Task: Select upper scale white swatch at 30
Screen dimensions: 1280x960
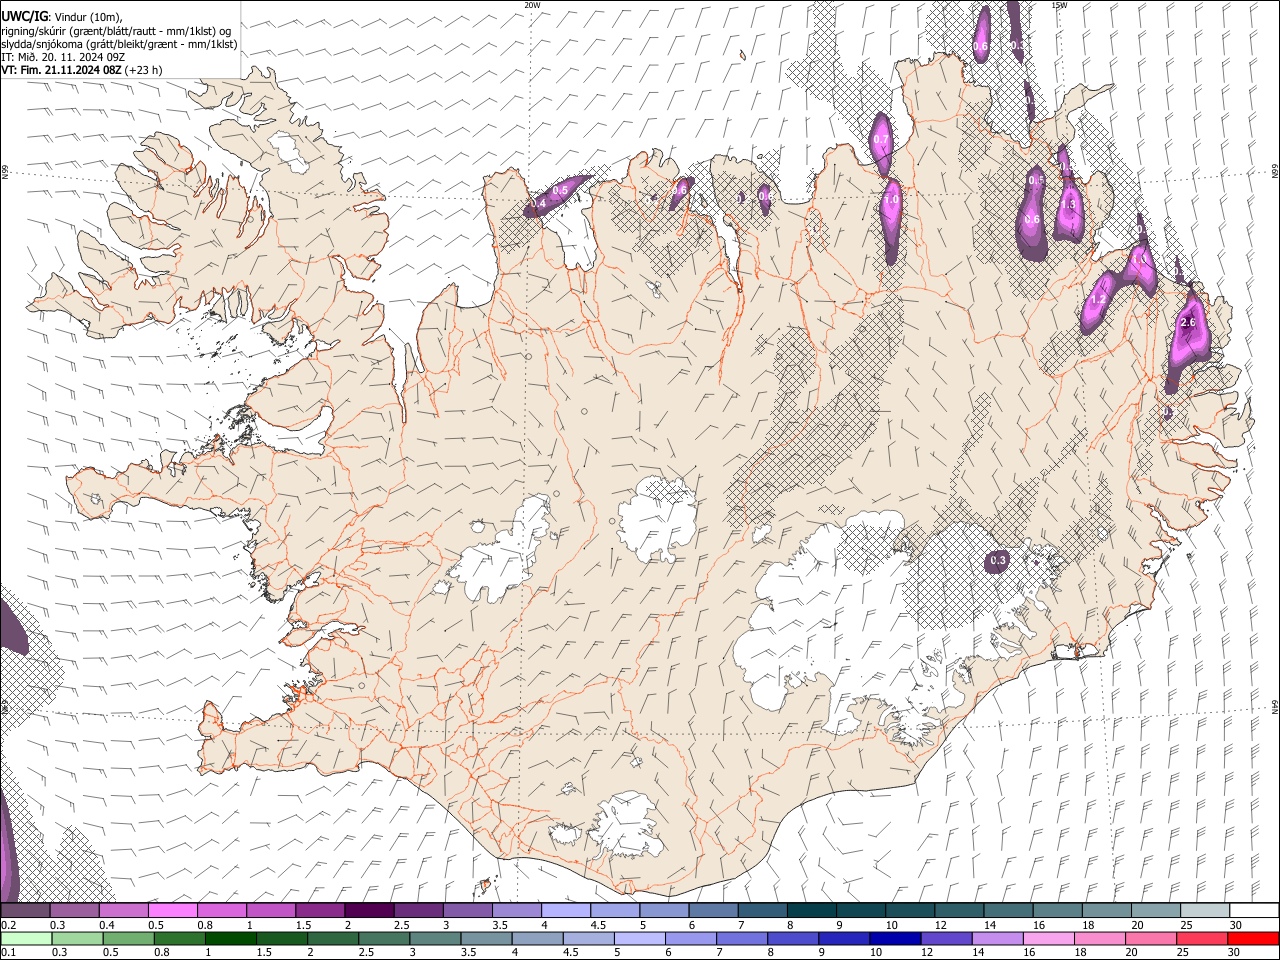Action: 1255,910
